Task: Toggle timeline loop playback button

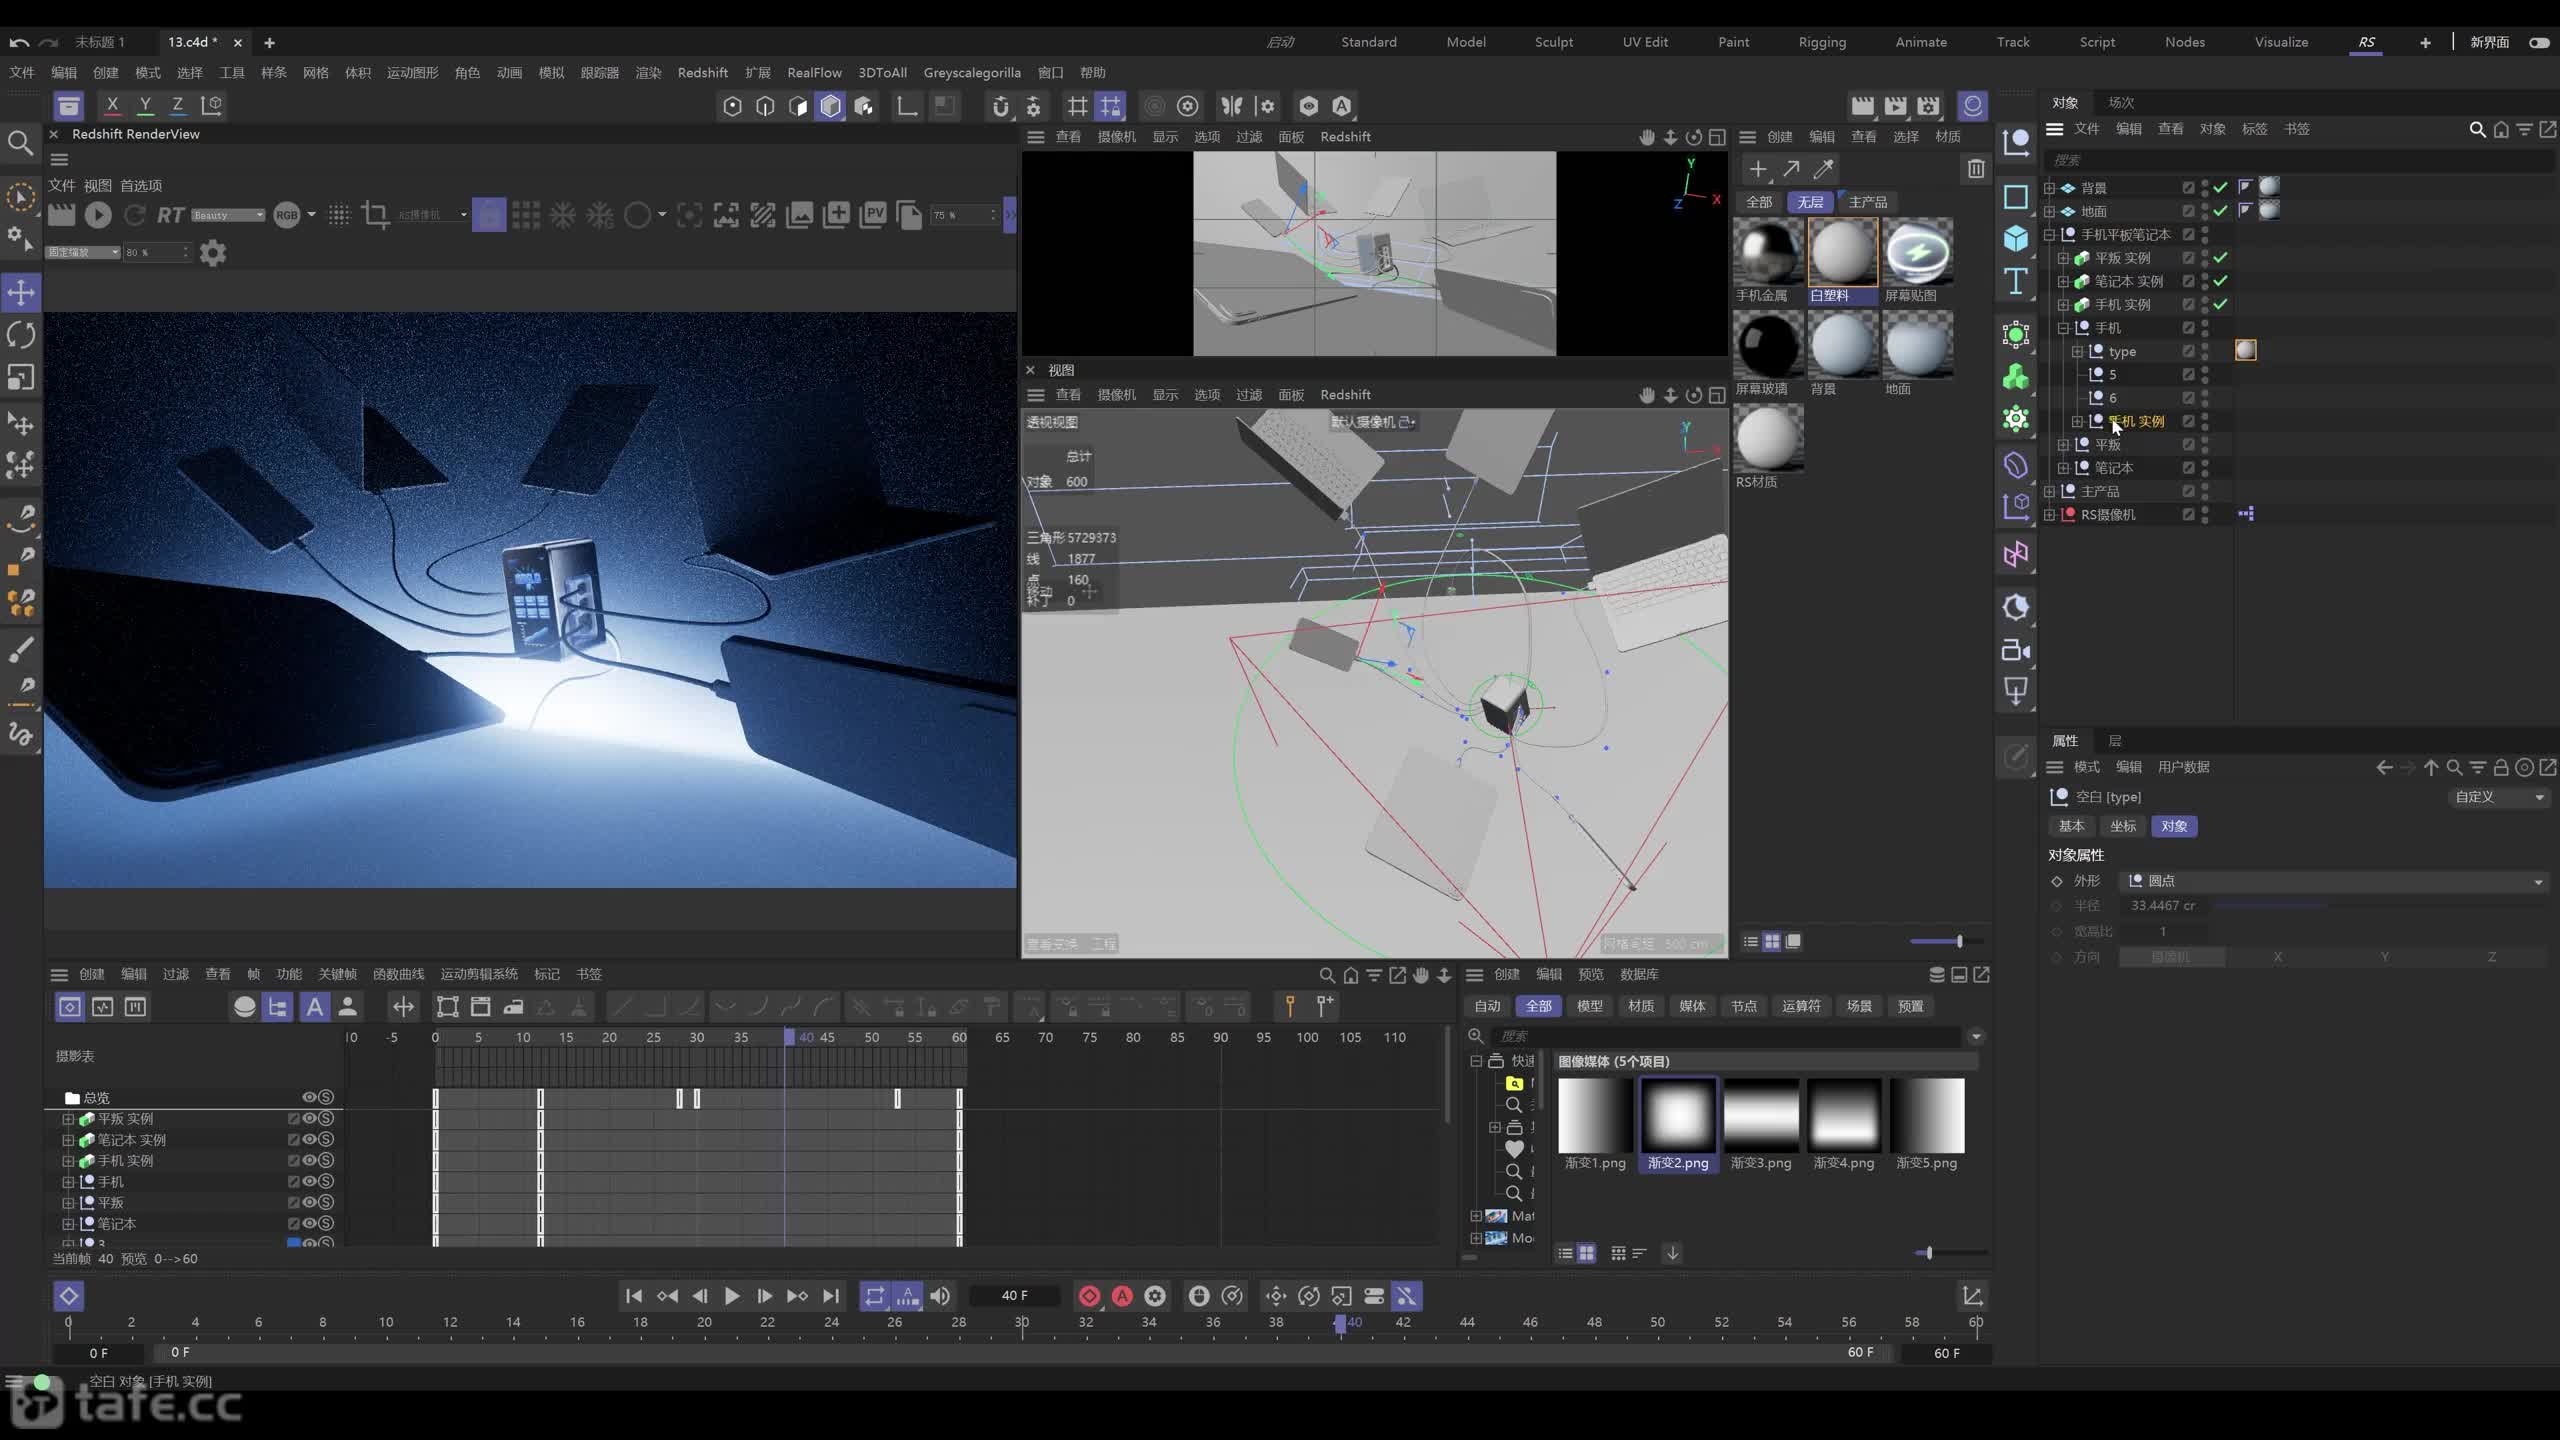Action: pos(875,1296)
